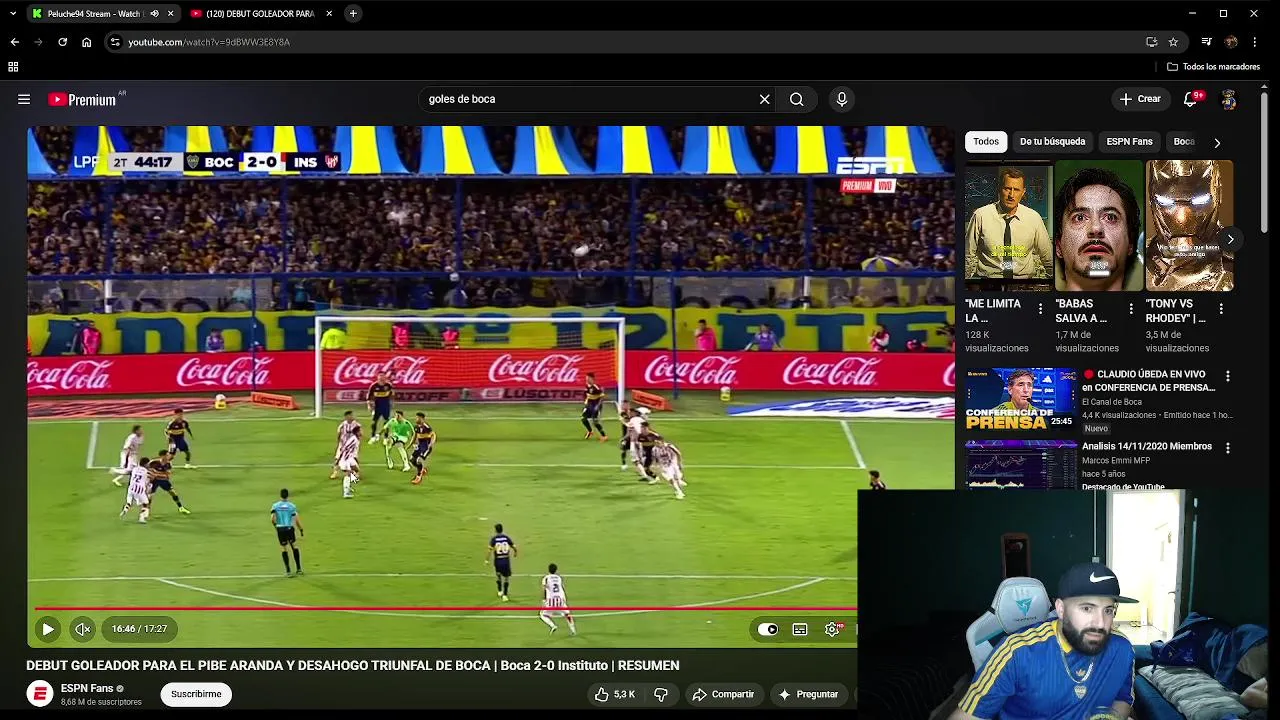Clear the search text with X
This screenshot has width=1280, height=720.
764,99
